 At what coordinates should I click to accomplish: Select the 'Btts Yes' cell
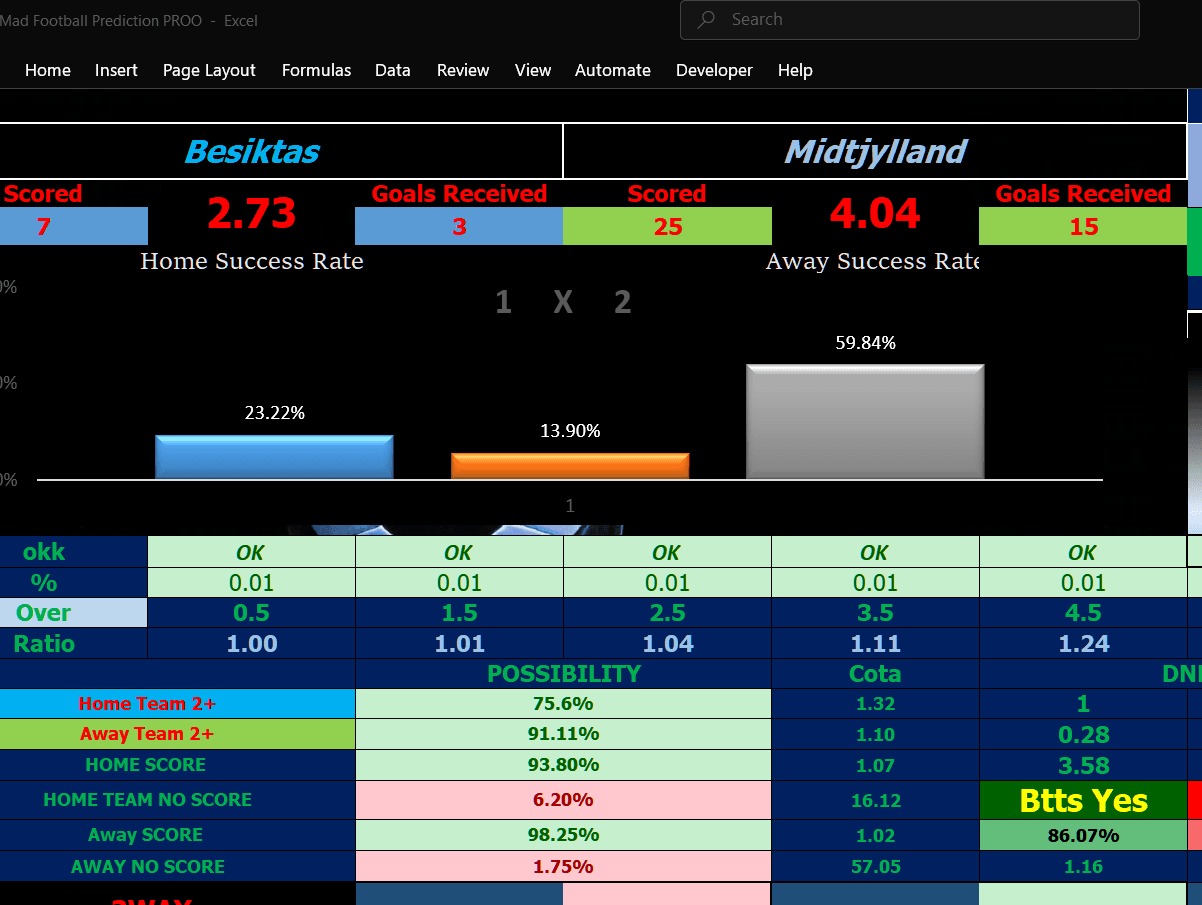(x=1083, y=800)
